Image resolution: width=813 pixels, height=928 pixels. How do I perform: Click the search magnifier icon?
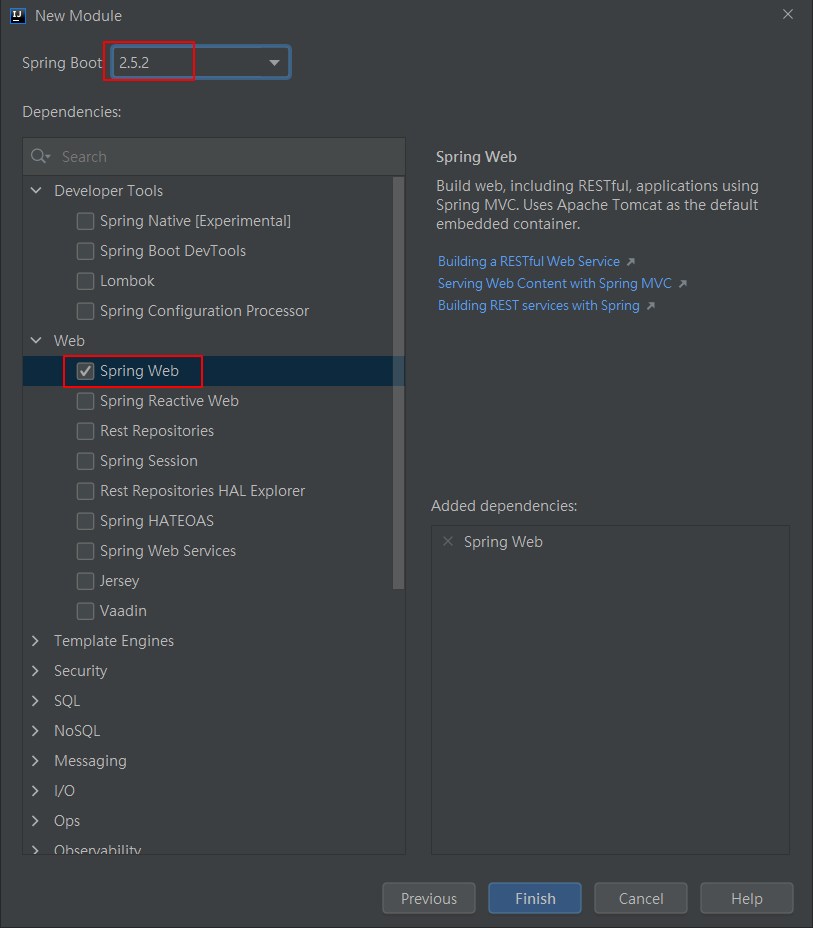(40, 156)
